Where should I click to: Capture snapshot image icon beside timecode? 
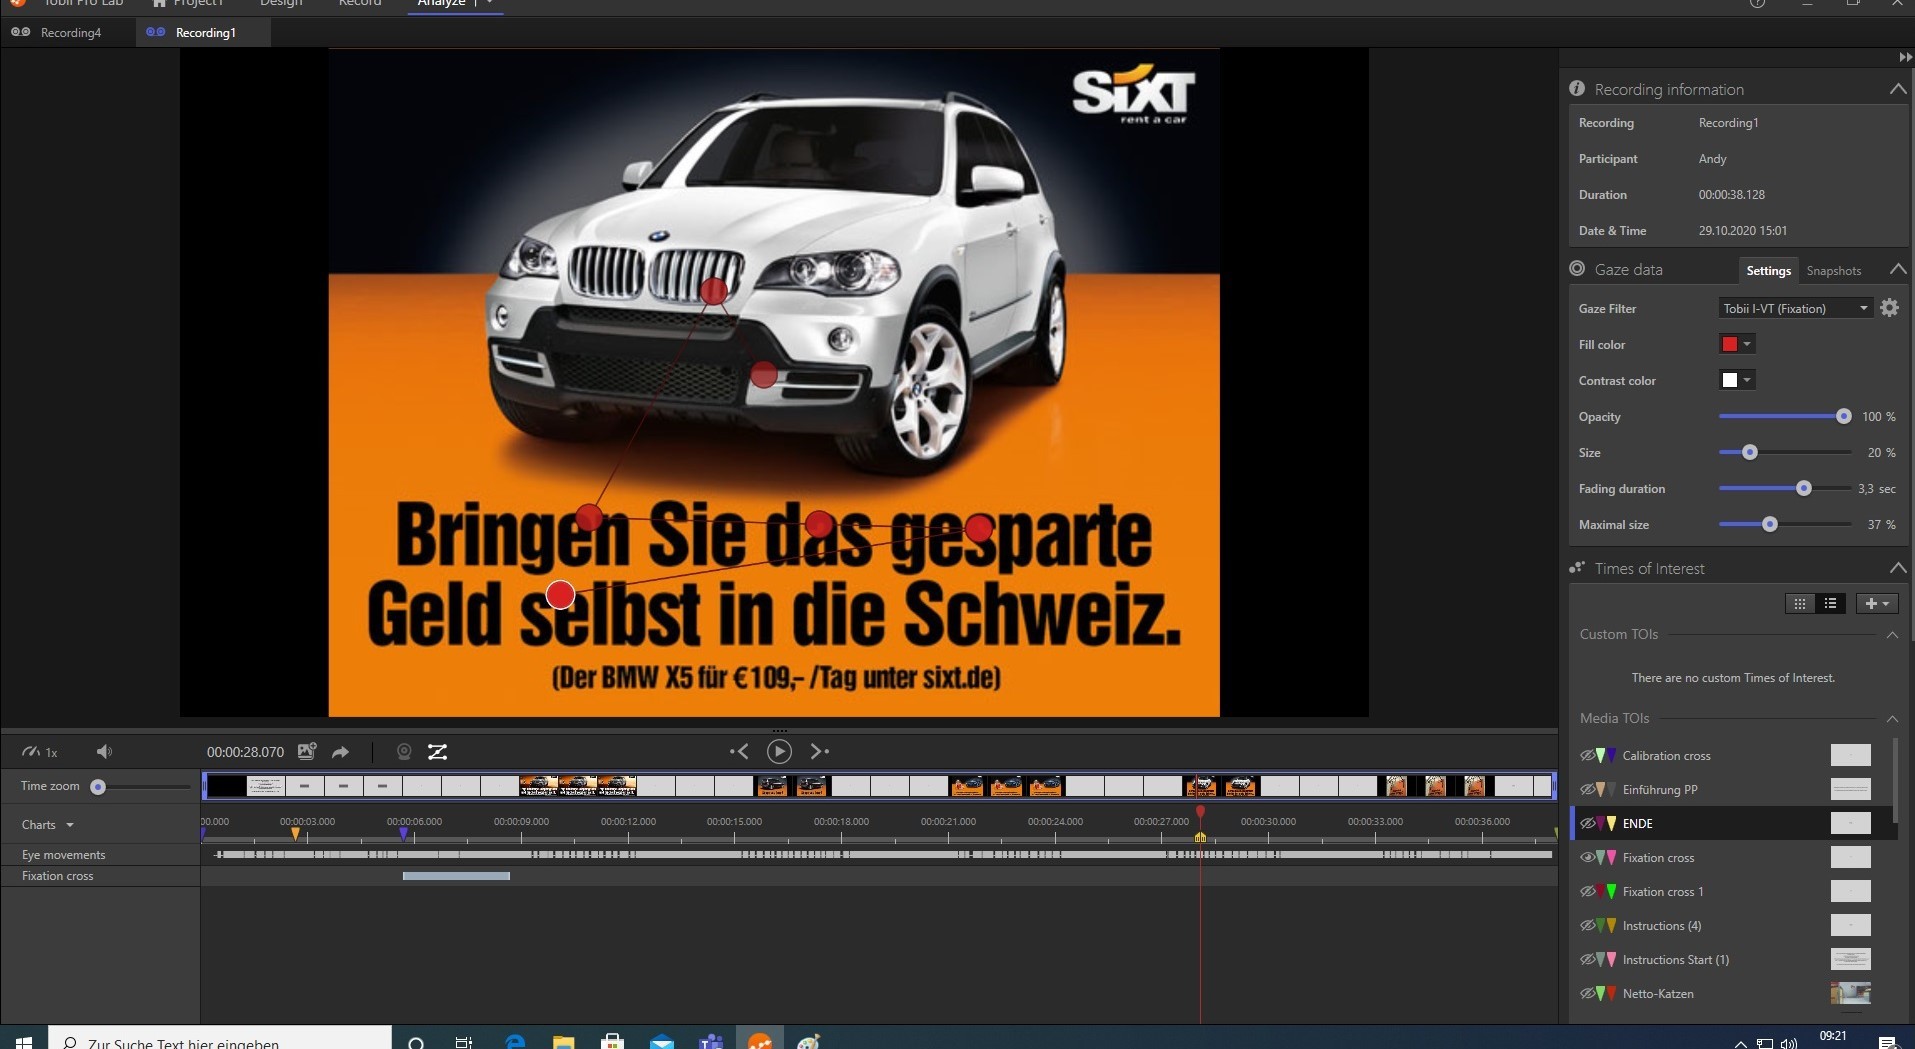click(307, 751)
